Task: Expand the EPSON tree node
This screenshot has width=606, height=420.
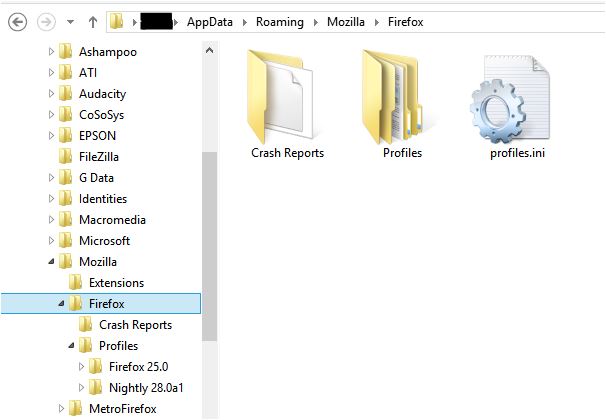Action: click(x=51, y=136)
